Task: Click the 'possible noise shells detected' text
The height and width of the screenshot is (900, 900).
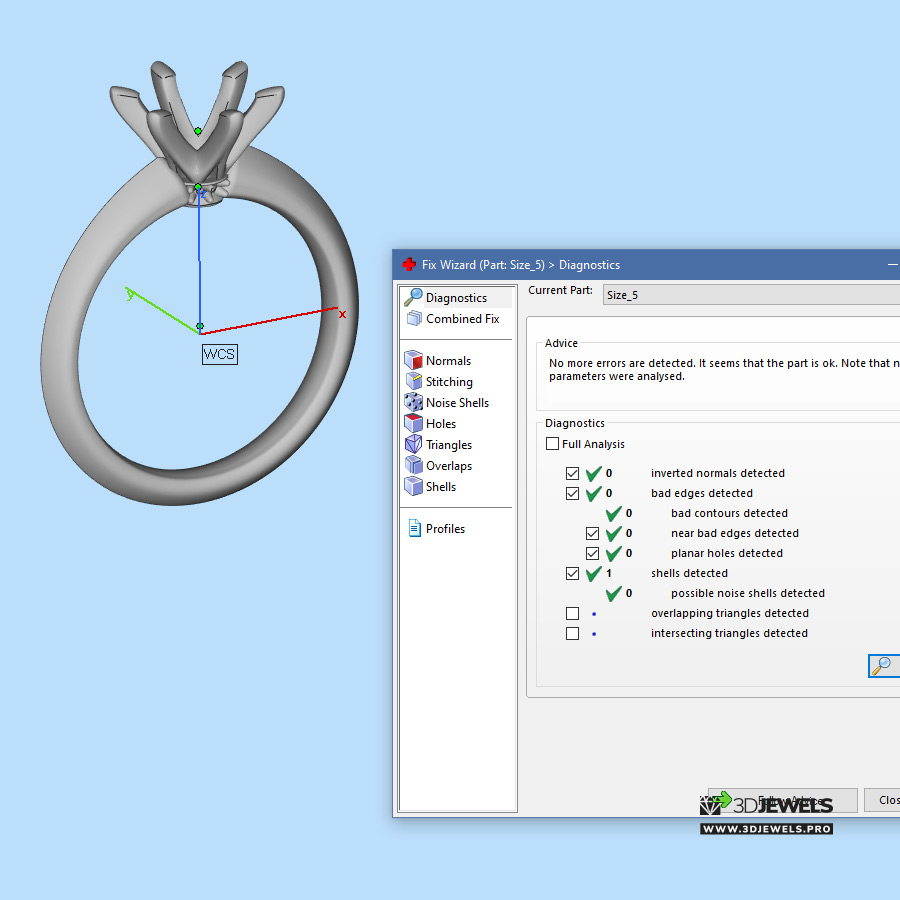Action: coord(747,593)
